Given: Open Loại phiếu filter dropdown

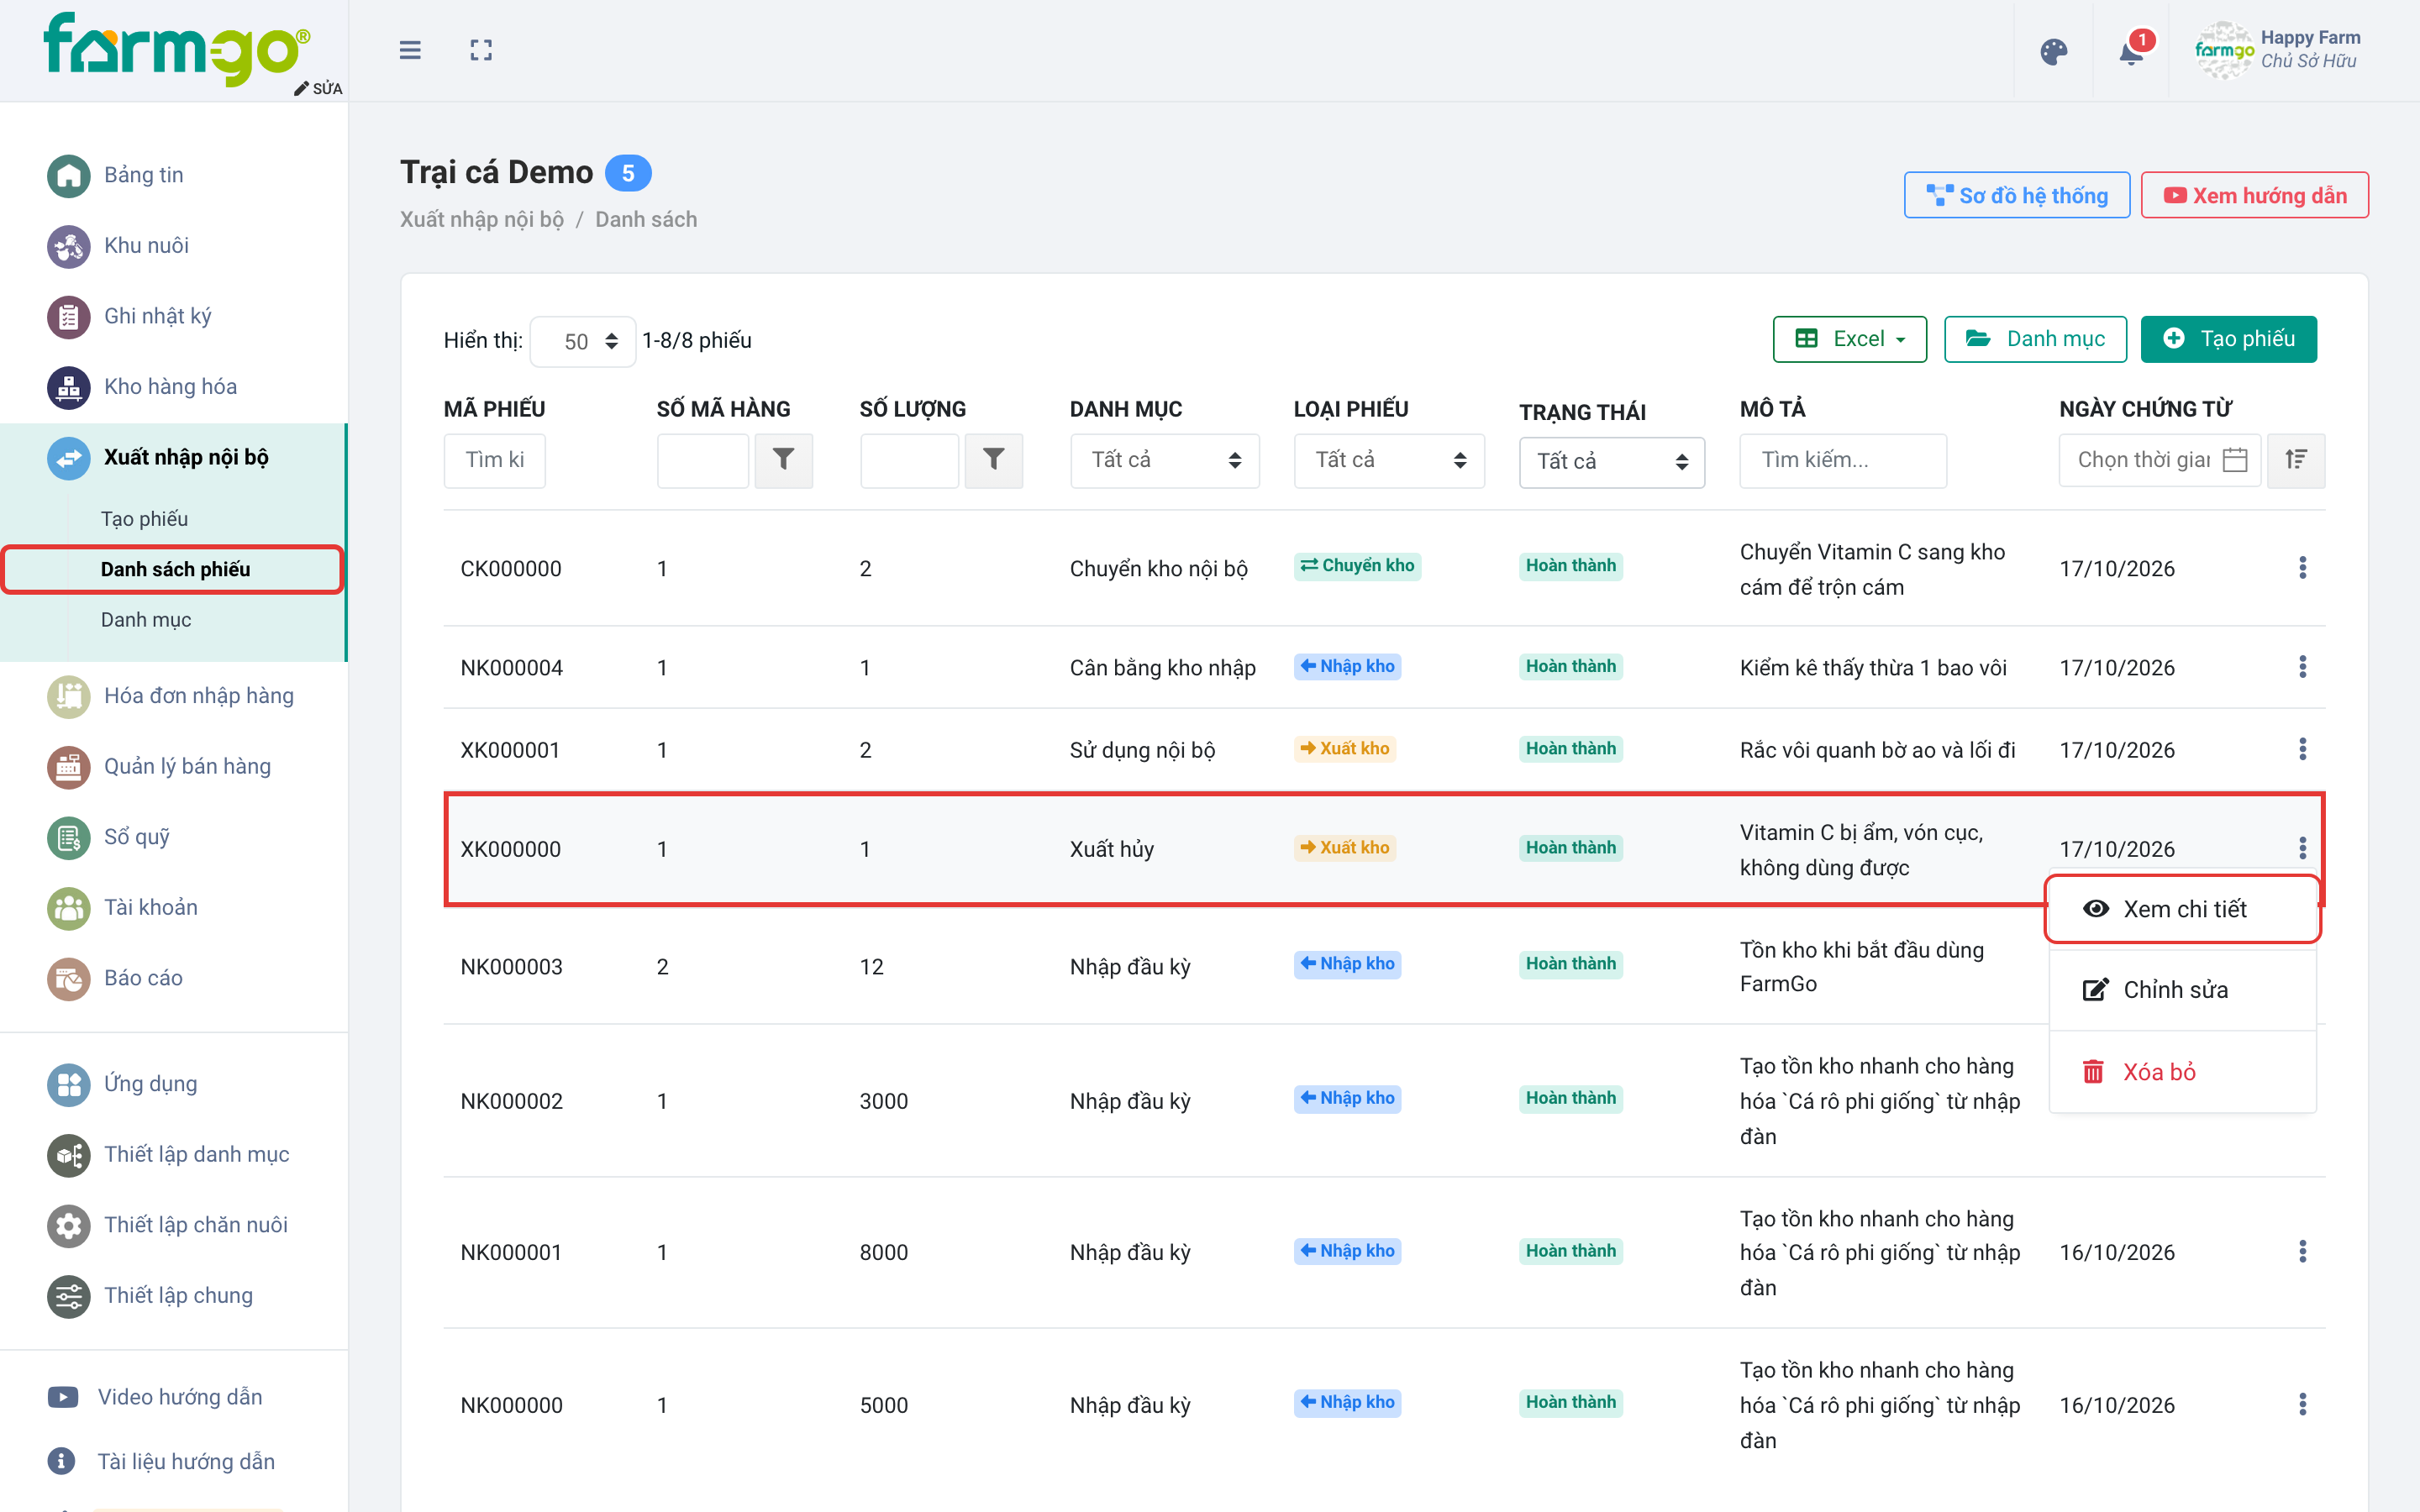Looking at the screenshot, I should pos(1389,460).
